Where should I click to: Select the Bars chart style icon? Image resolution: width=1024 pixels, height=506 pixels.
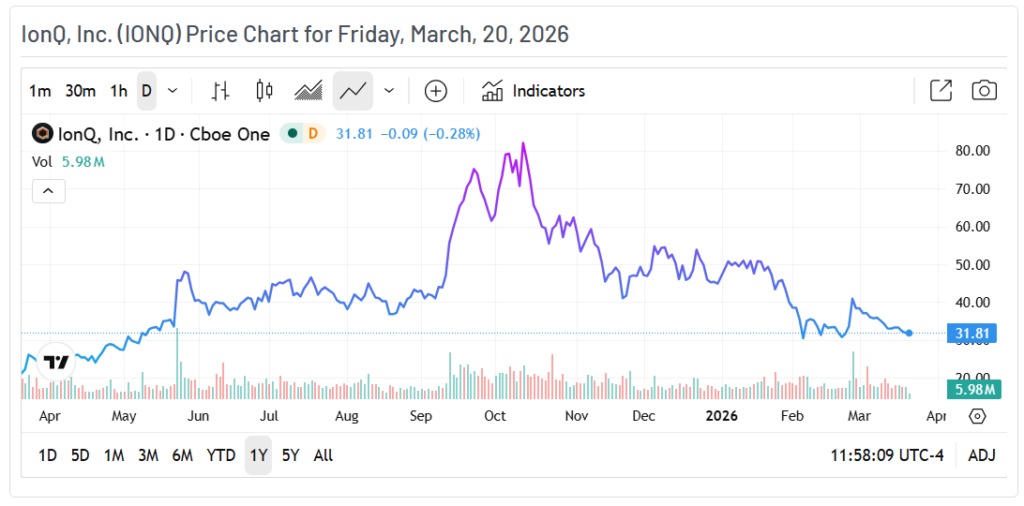tap(221, 91)
